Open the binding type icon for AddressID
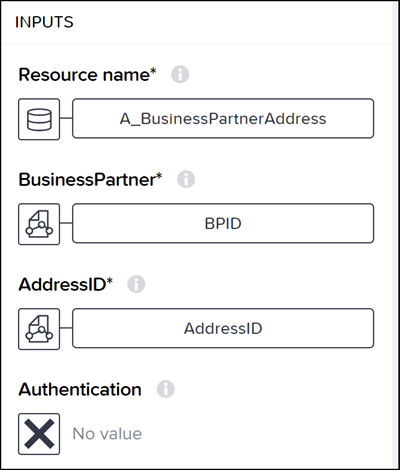This screenshot has height=471, width=400. (39, 329)
